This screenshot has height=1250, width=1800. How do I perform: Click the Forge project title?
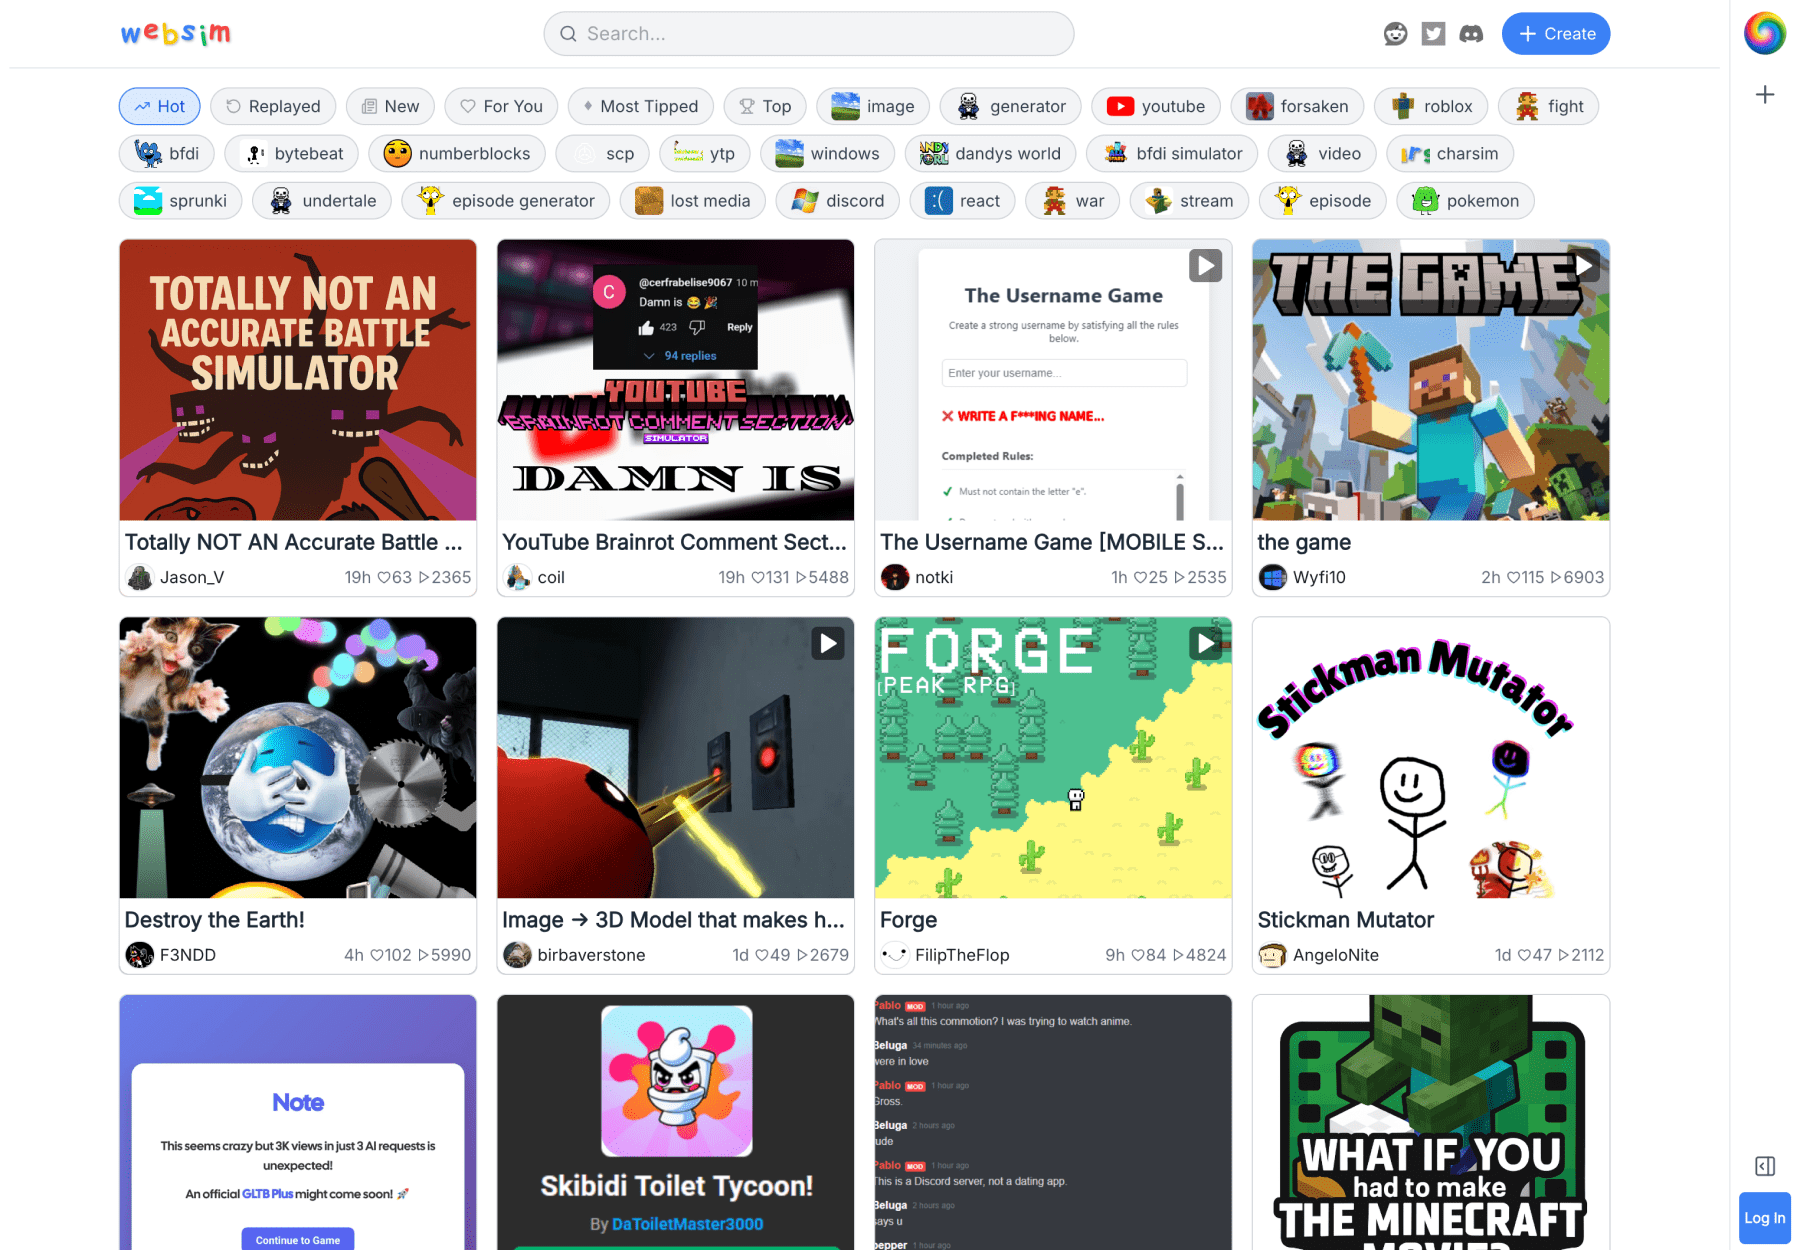pyautogui.click(x=908, y=920)
